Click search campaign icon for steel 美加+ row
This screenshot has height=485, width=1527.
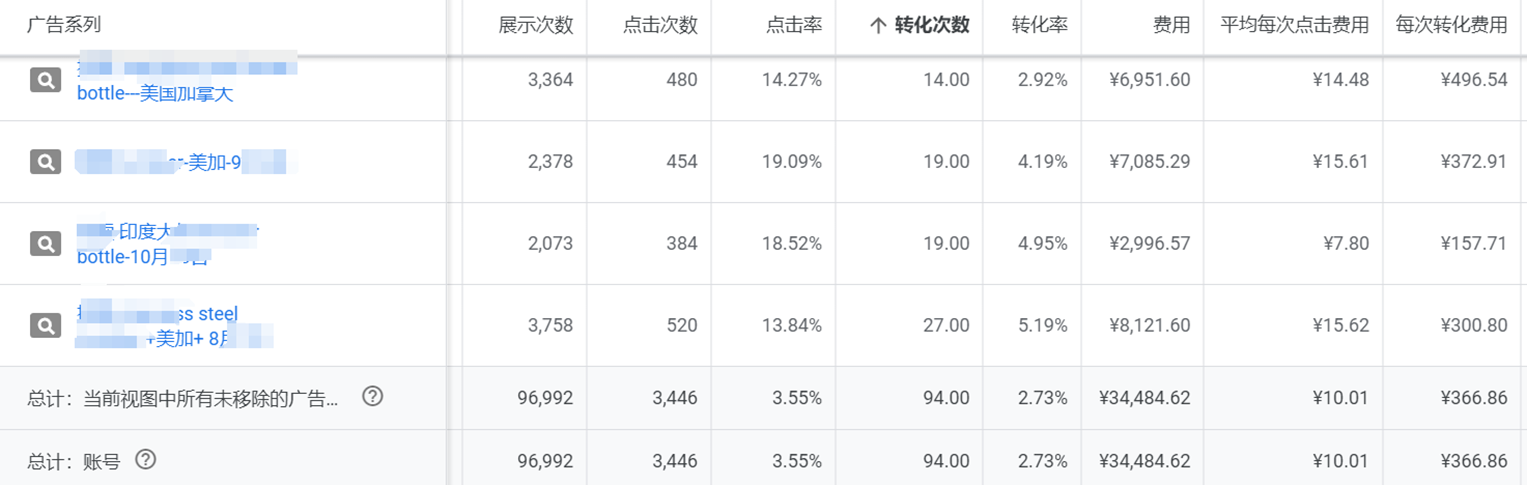[45, 325]
